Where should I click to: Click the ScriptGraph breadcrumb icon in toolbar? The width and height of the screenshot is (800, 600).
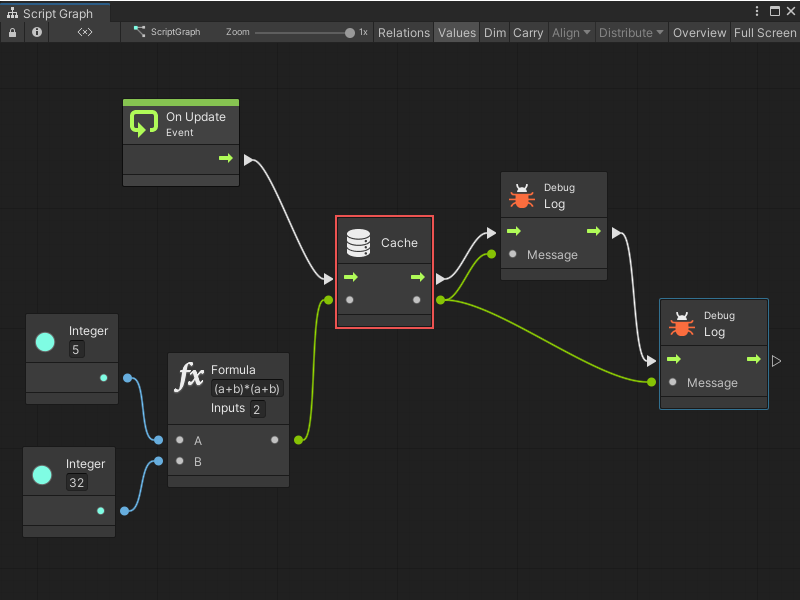(x=140, y=32)
